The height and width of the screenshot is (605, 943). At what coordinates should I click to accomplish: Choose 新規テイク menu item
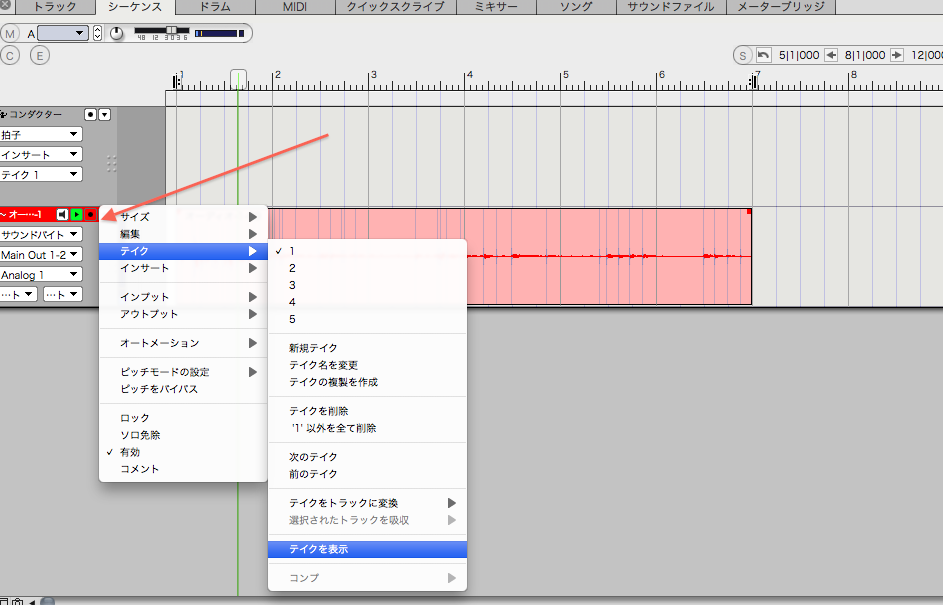pyautogui.click(x=367, y=348)
